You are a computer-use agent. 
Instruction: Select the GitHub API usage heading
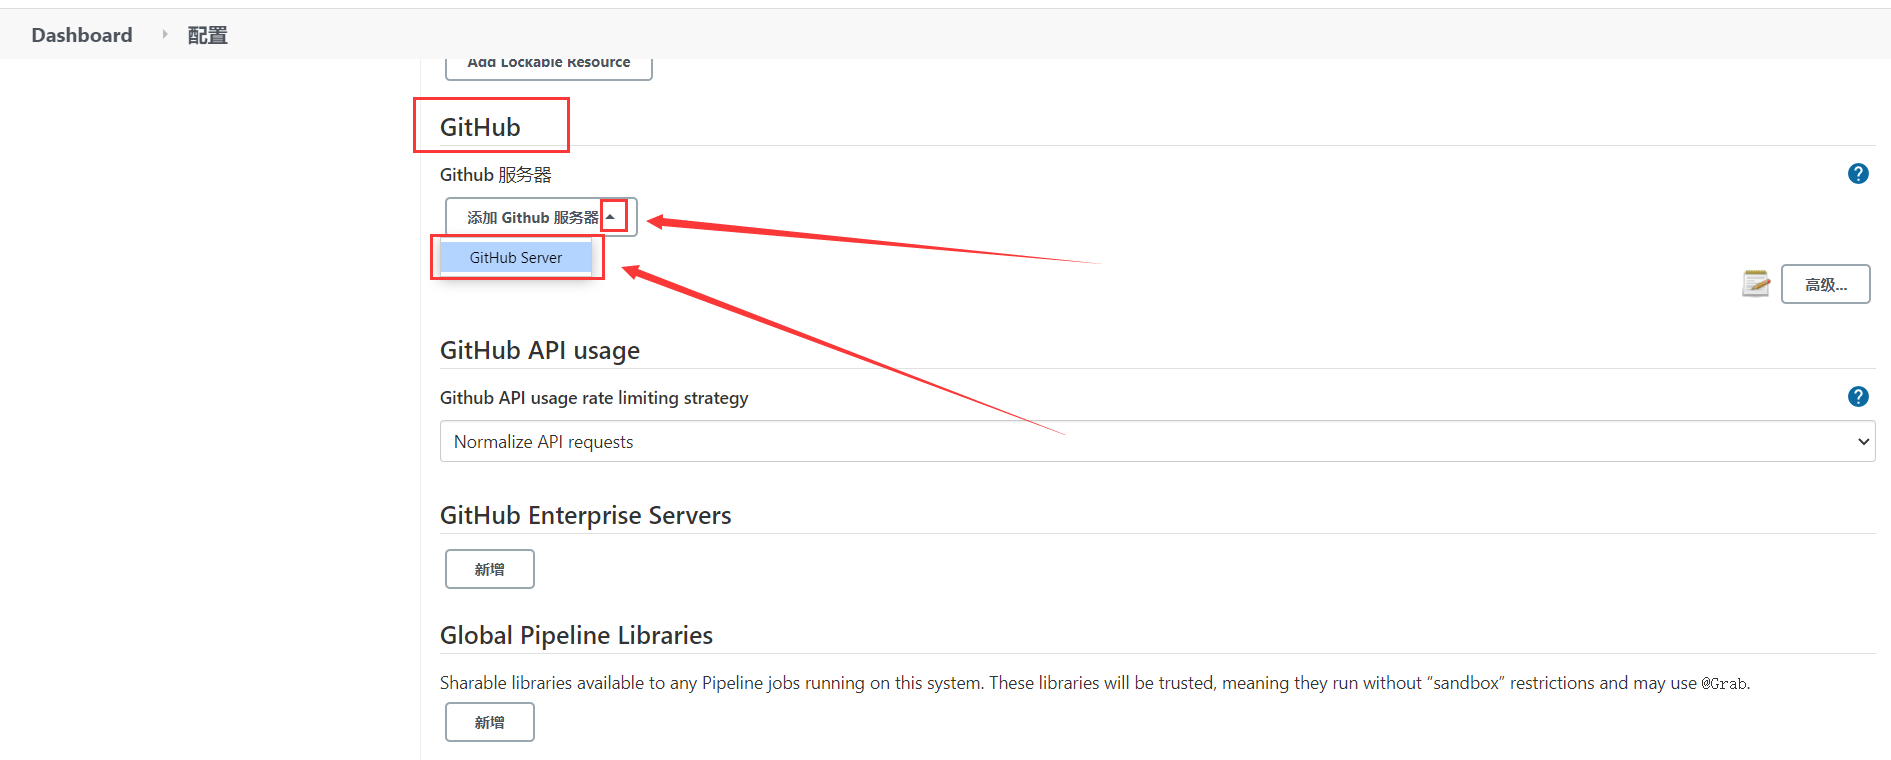tap(540, 351)
